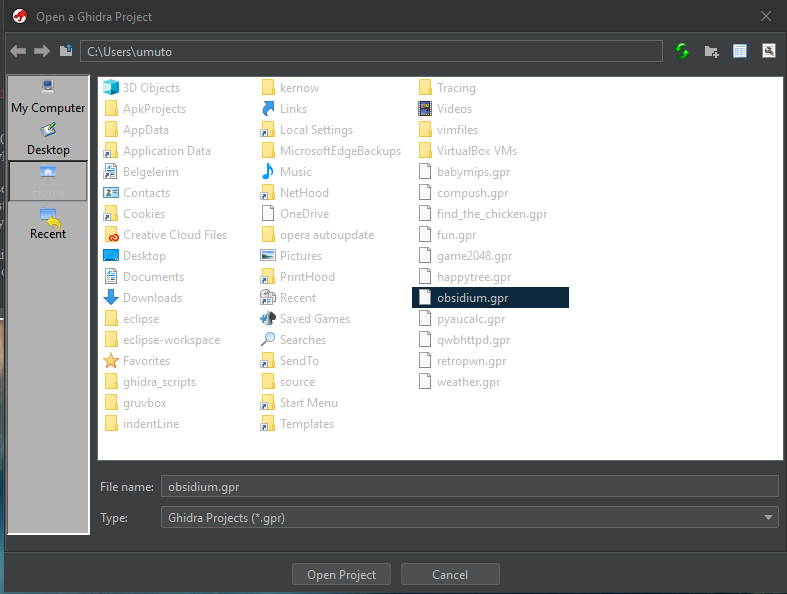Click the Cancel button

tap(450, 574)
